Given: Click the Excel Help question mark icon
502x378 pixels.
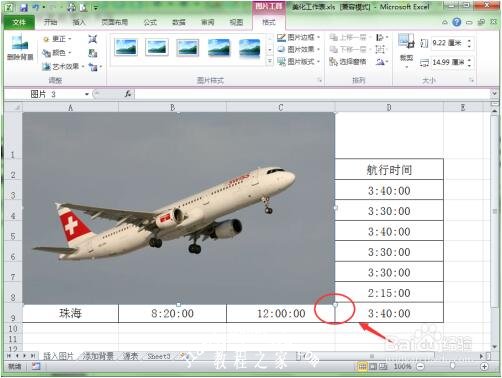Looking at the screenshot, I should coord(456,22).
